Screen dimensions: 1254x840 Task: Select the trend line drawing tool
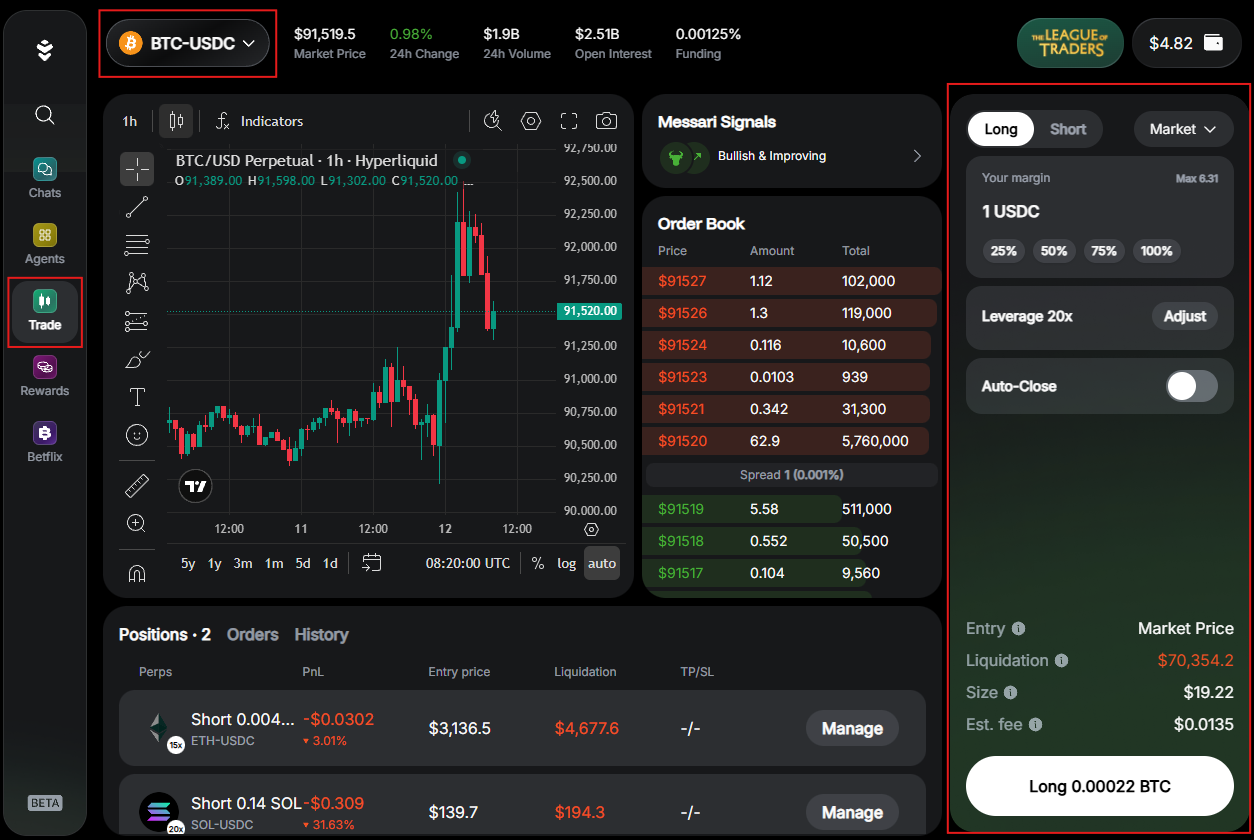[x=137, y=207]
